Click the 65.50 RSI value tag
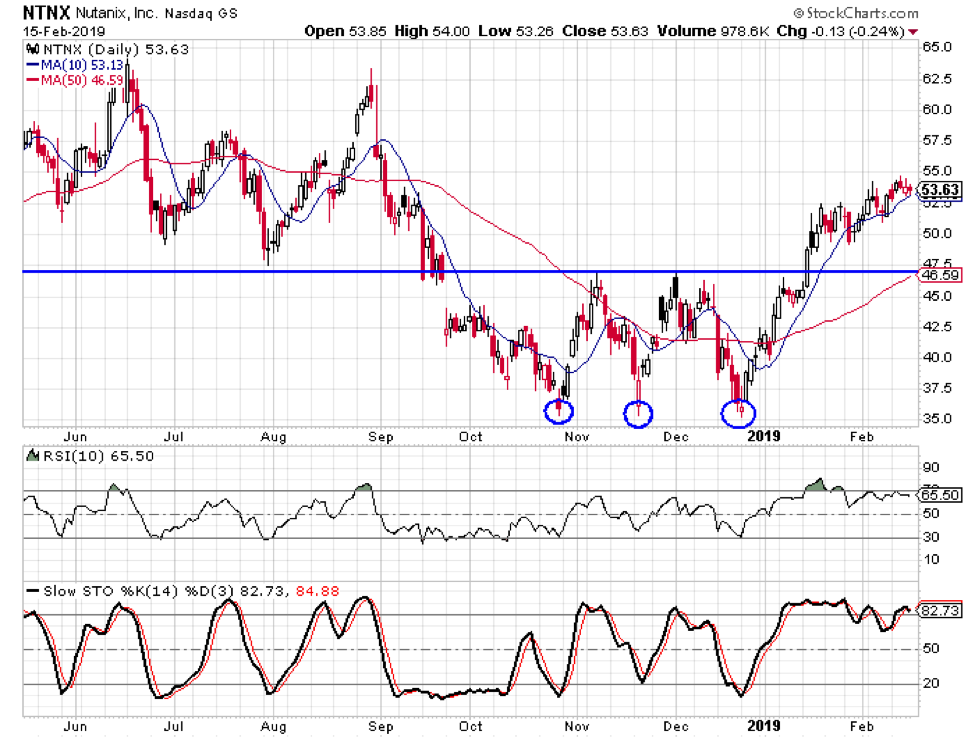Image resolution: width=974 pixels, height=737 pixels. [940, 495]
